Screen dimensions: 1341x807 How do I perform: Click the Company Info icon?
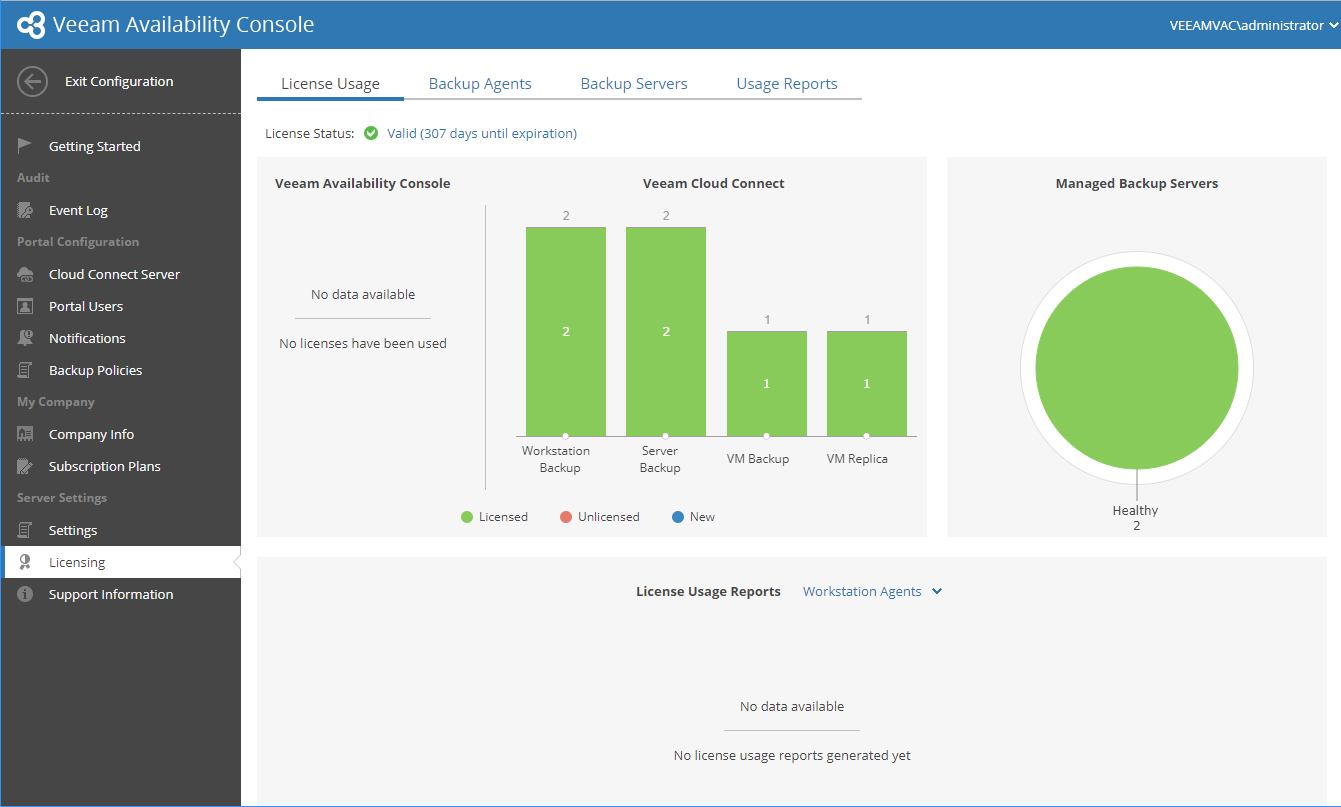26,434
